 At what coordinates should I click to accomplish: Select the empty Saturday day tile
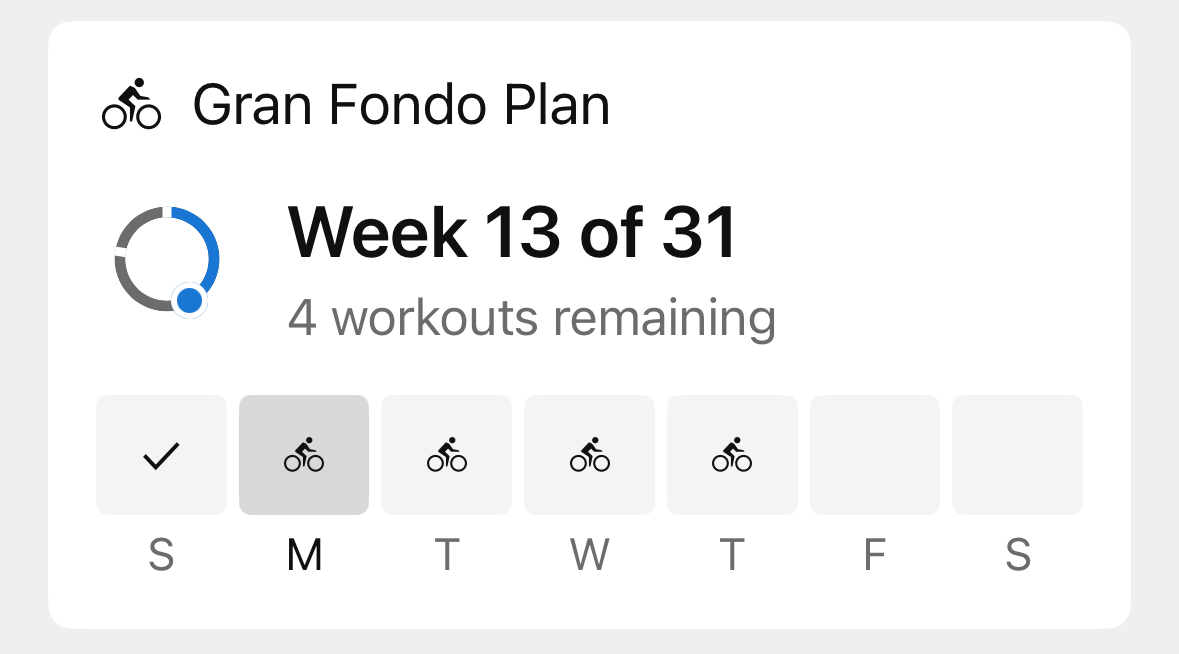[1017, 455]
